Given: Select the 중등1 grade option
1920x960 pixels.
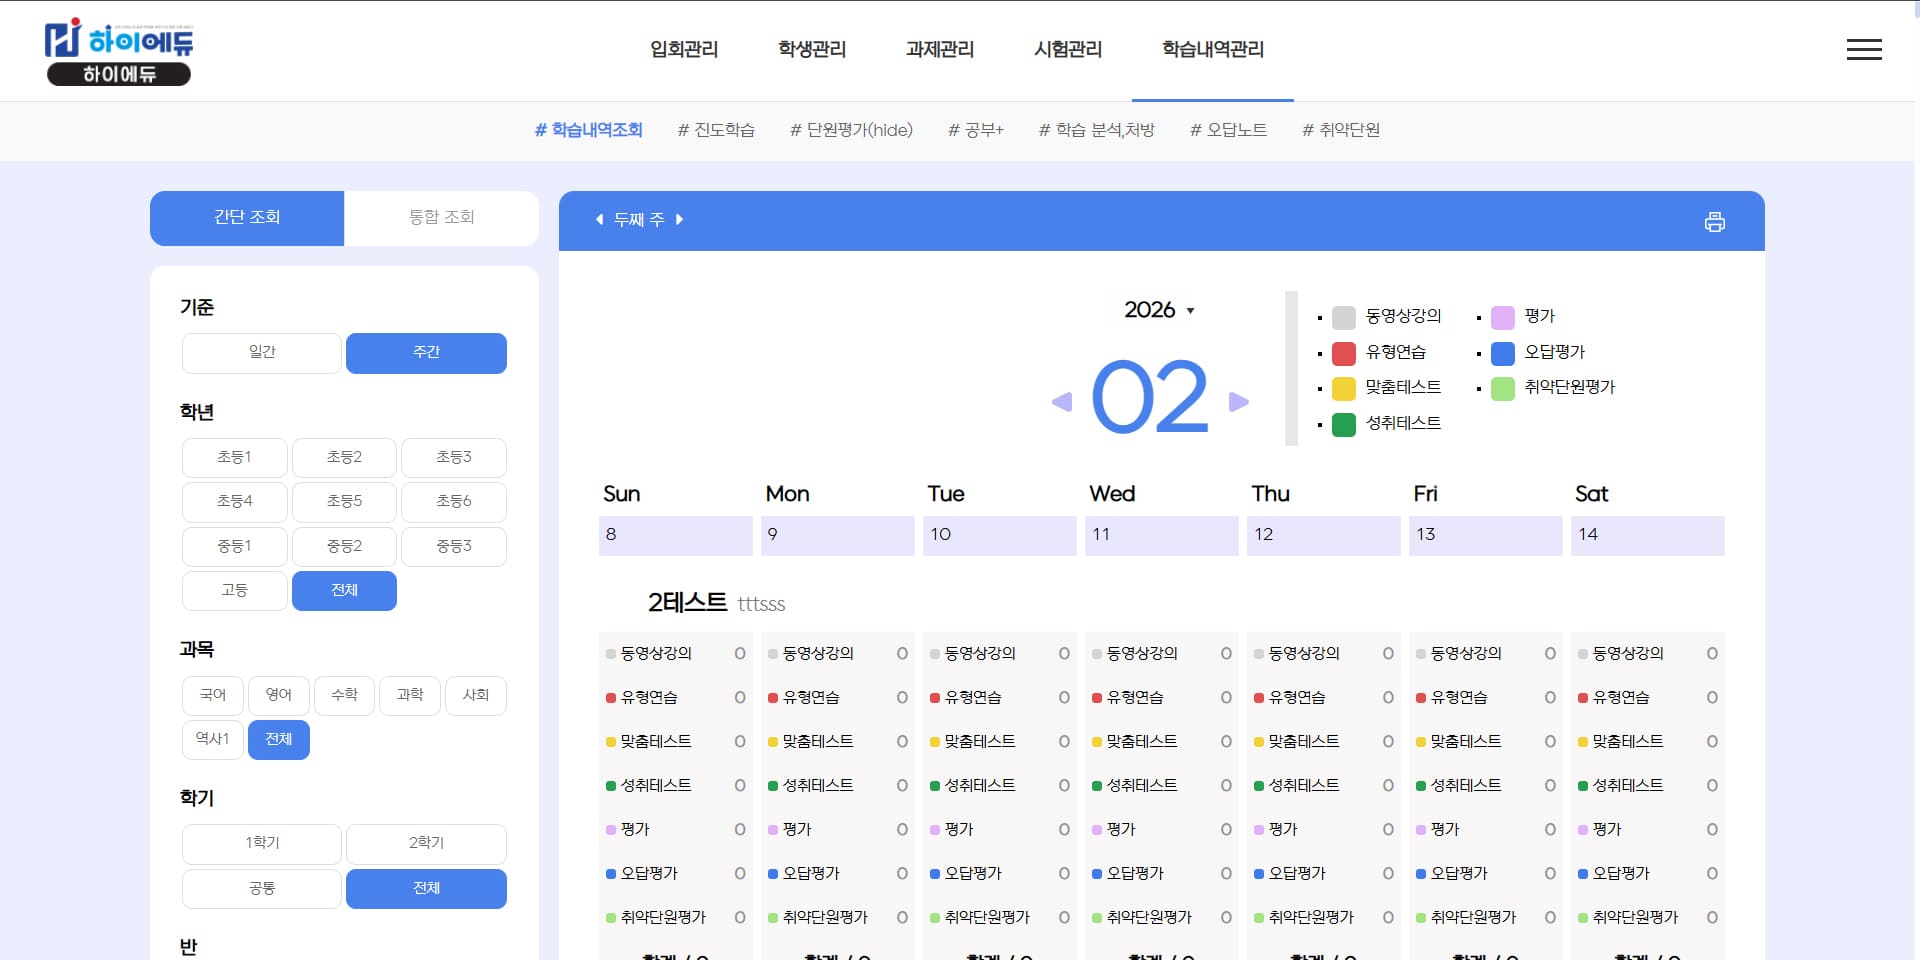Looking at the screenshot, I should pos(235,547).
